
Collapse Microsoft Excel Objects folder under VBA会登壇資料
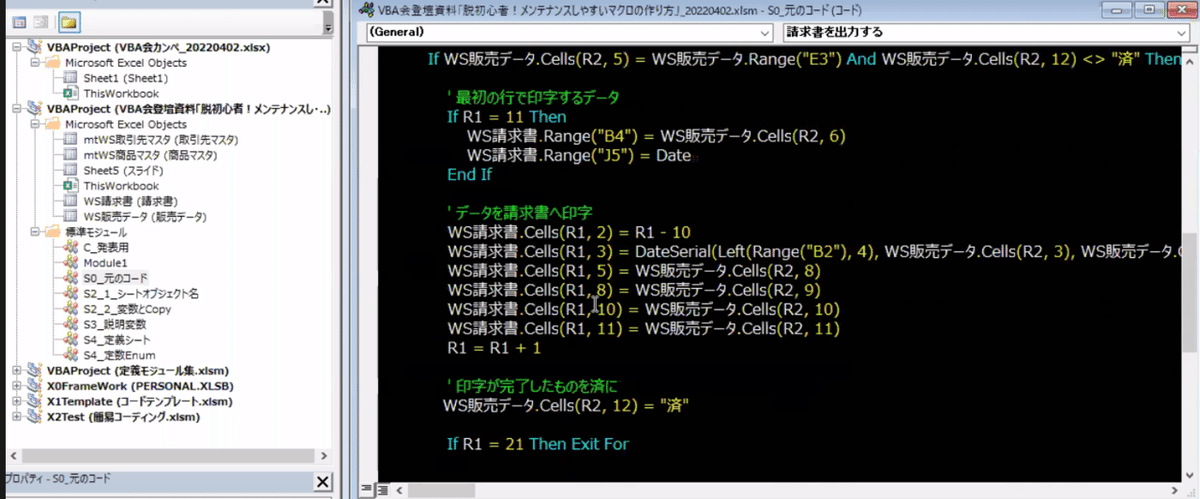pos(34,124)
